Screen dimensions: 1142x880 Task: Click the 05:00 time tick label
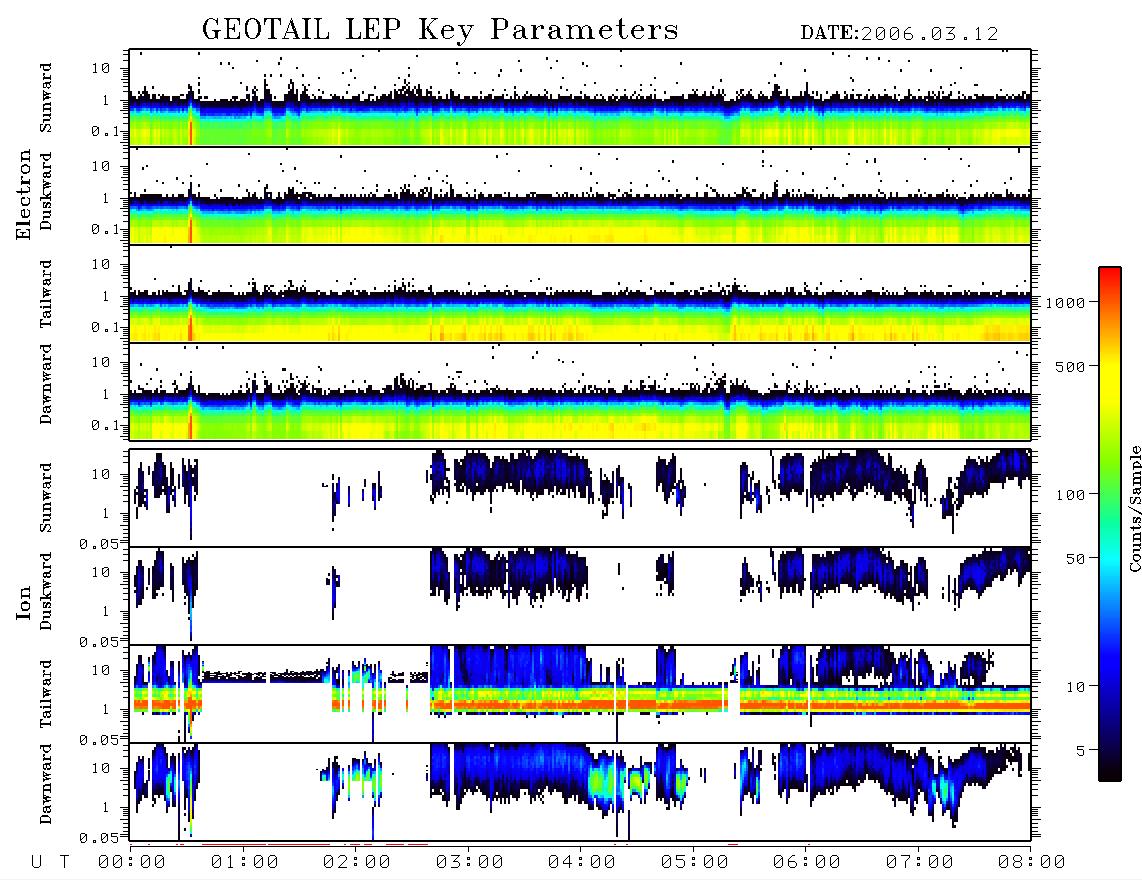[695, 863]
